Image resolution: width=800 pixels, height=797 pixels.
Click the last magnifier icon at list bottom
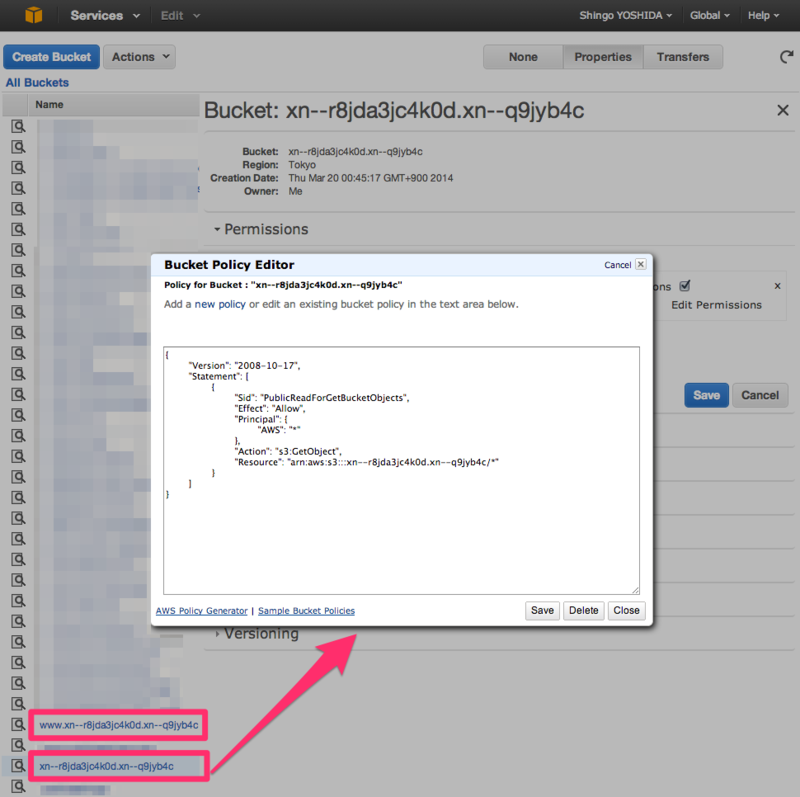coord(18,786)
